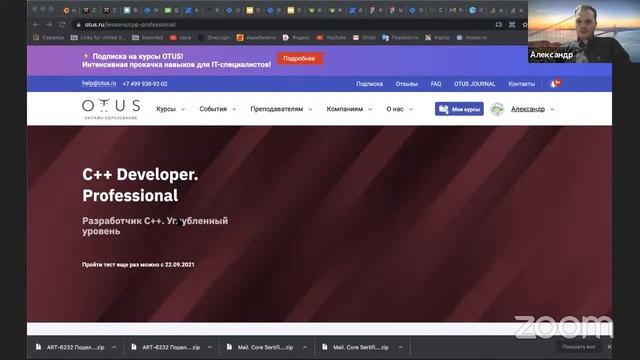
Task: Open the Яндекс bookmark
Action: pos(296,38)
